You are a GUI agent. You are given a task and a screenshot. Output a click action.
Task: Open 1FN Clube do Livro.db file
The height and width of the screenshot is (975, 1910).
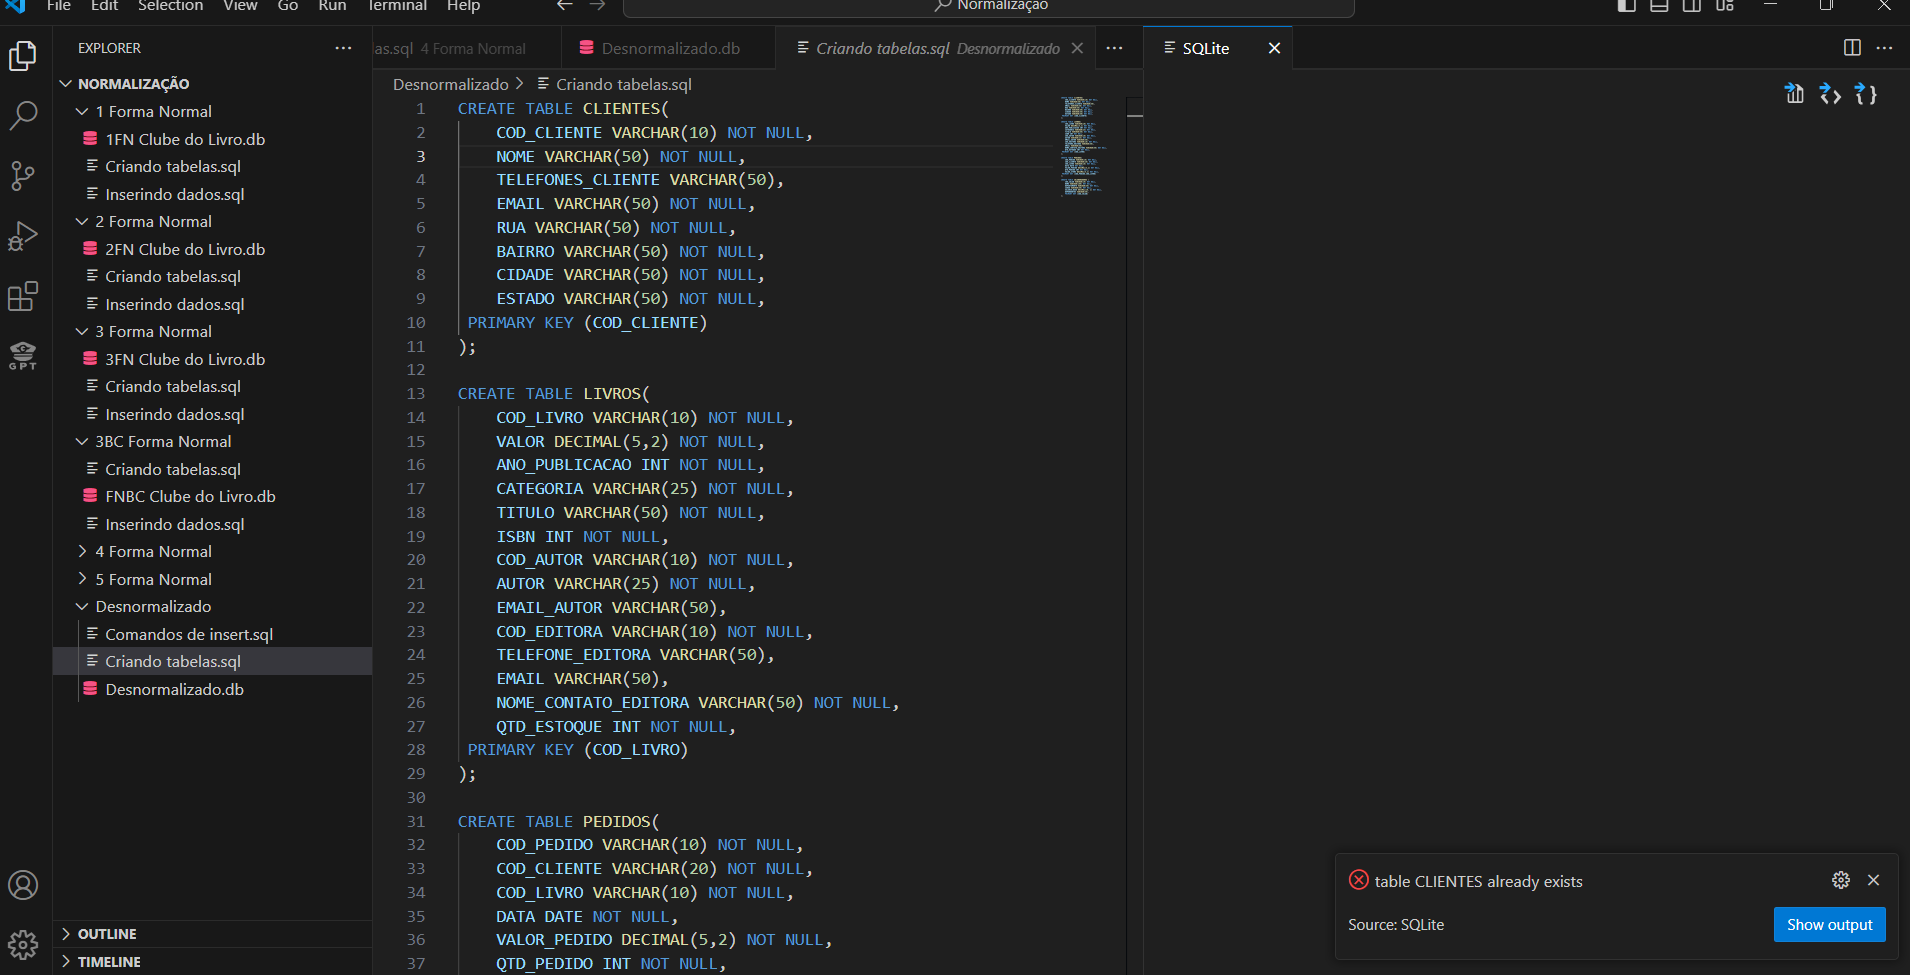[212, 139]
